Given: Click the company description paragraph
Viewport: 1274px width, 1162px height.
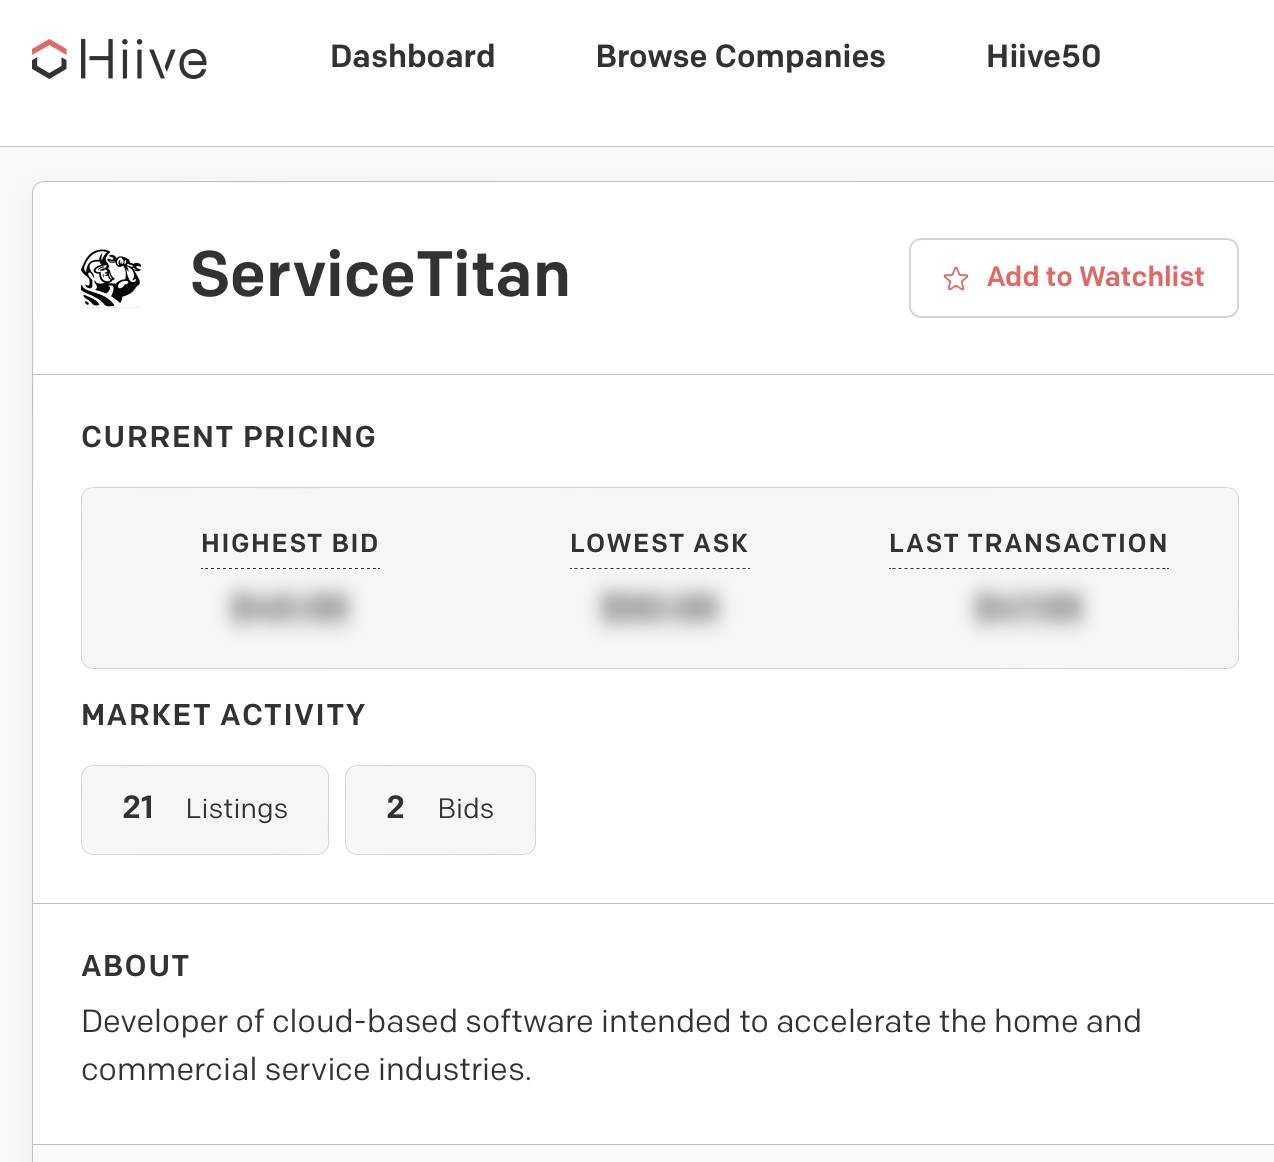Looking at the screenshot, I should coord(611,1045).
